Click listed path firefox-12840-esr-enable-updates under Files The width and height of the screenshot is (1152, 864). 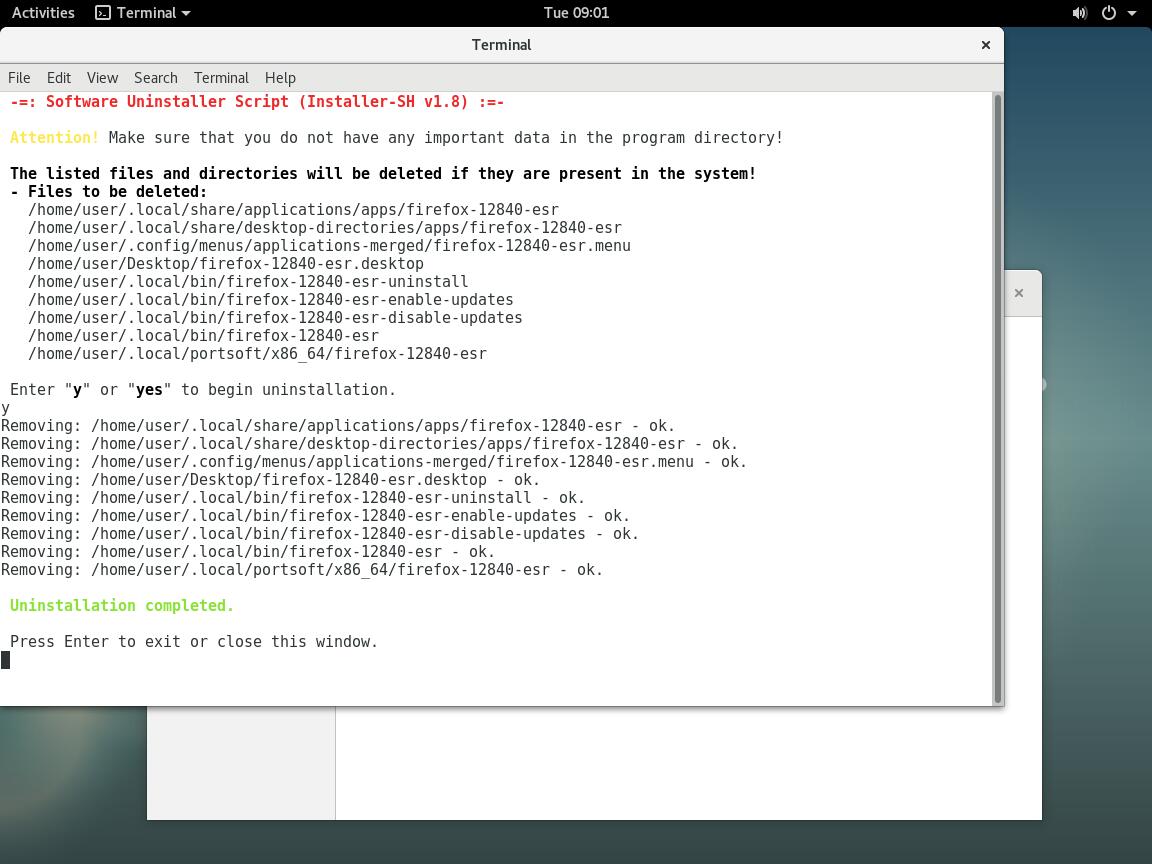270,300
